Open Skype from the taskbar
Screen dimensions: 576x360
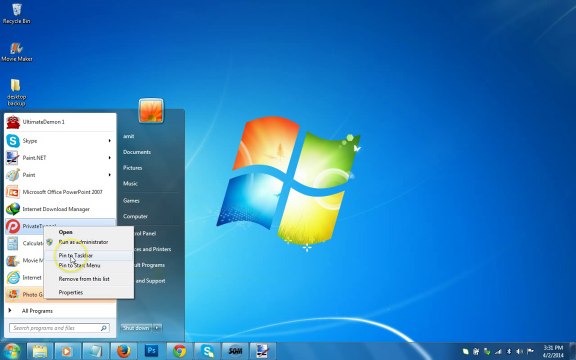point(207,352)
